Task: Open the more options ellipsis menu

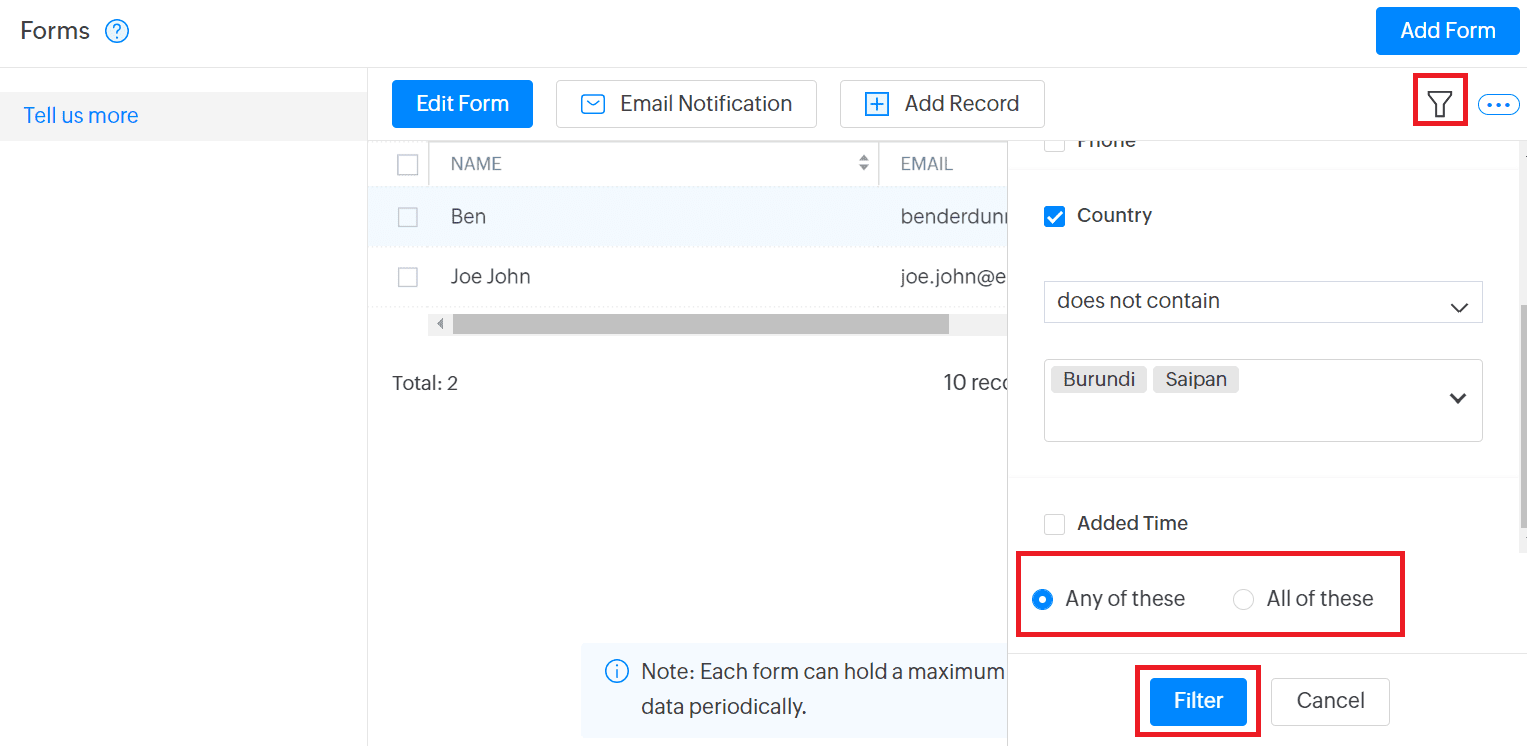Action: coord(1498,104)
